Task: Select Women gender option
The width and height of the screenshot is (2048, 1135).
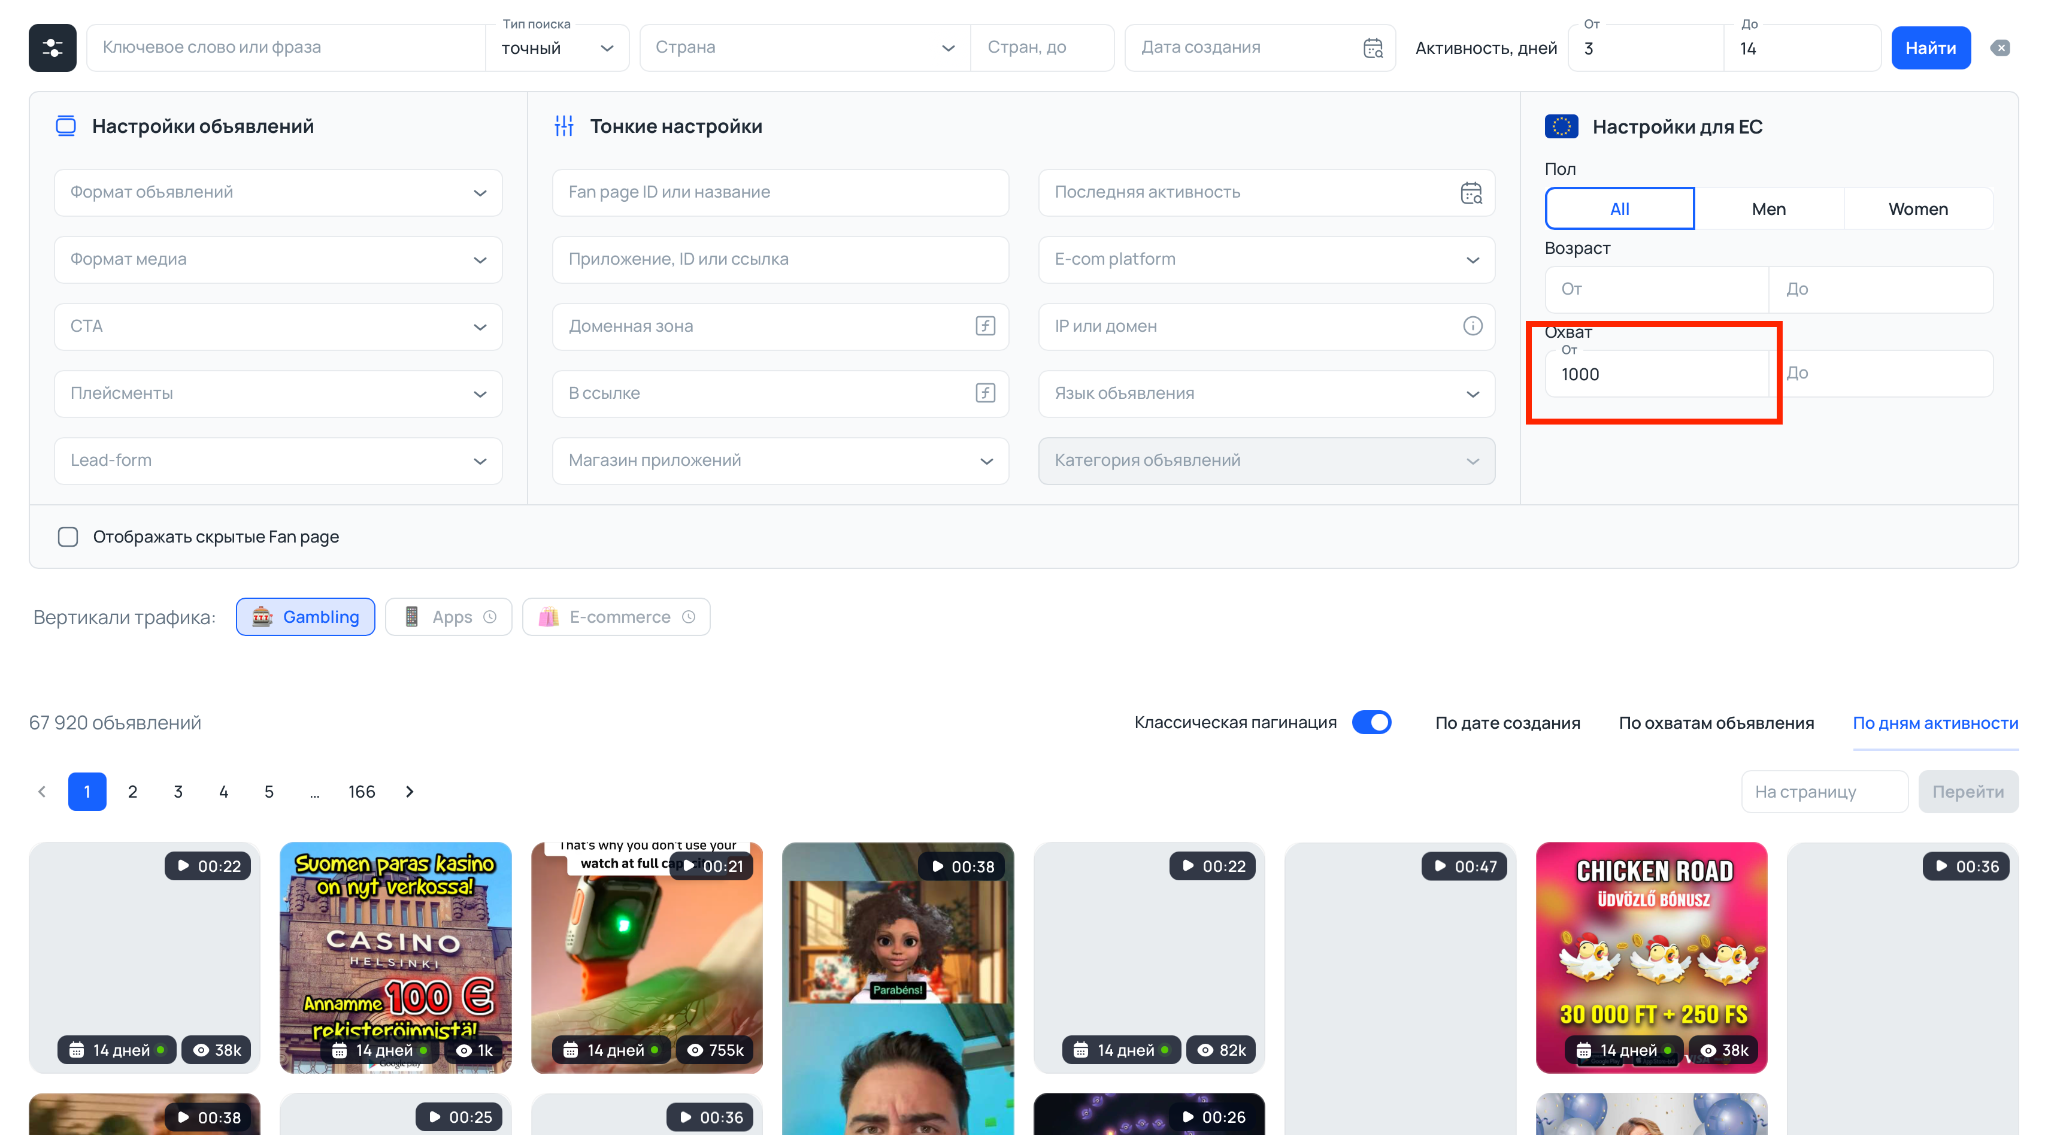Action: pyautogui.click(x=1917, y=209)
